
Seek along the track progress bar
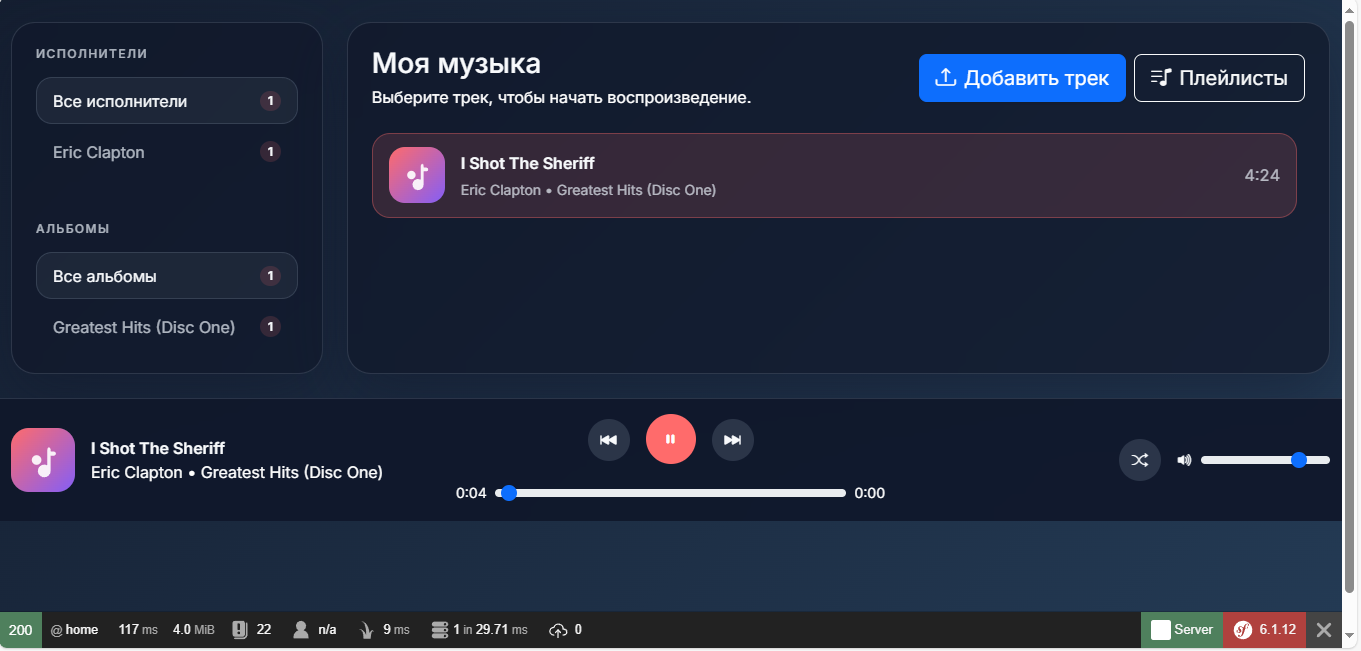point(671,493)
